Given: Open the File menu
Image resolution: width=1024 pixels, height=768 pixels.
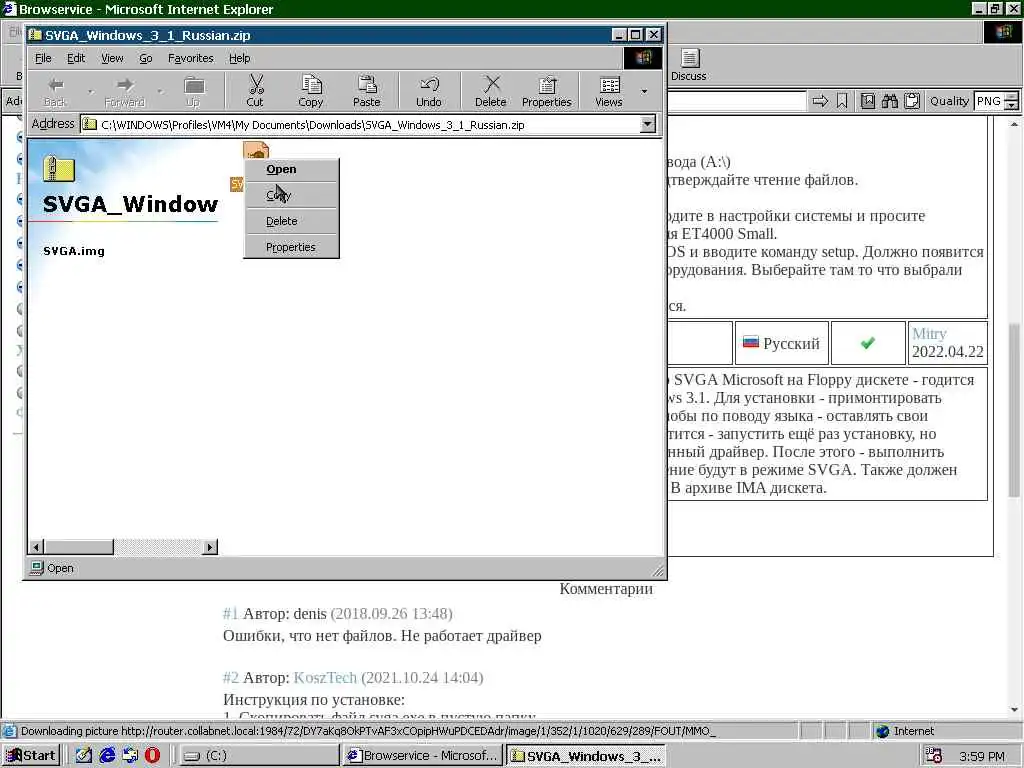Looking at the screenshot, I should point(43,58).
